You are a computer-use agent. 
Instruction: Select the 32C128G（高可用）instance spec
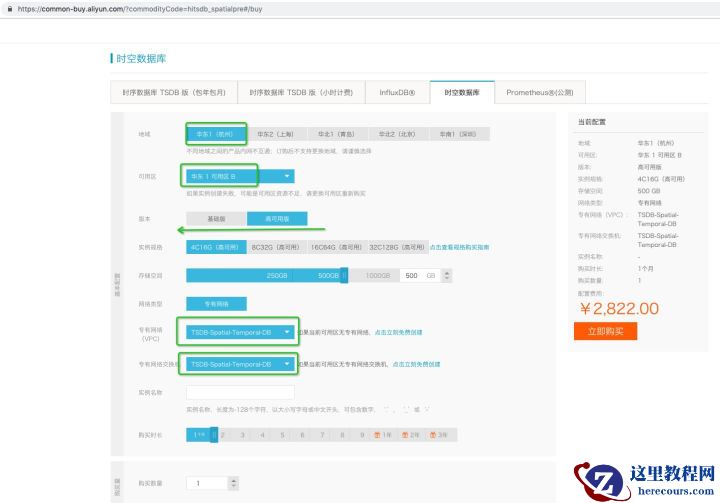(x=397, y=247)
